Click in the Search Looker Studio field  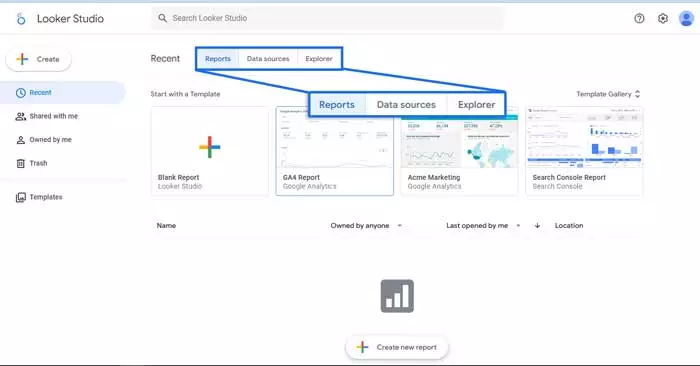tap(328, 18)
